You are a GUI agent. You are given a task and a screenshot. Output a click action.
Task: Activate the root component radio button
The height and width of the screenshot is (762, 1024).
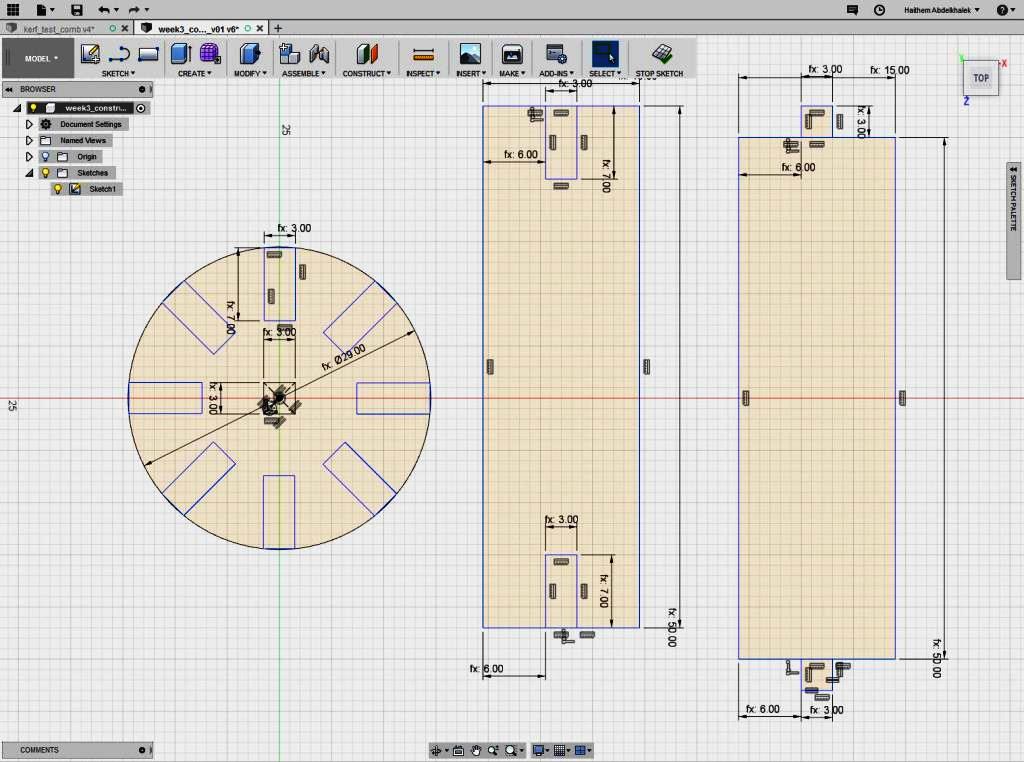(x=140, y=108)
